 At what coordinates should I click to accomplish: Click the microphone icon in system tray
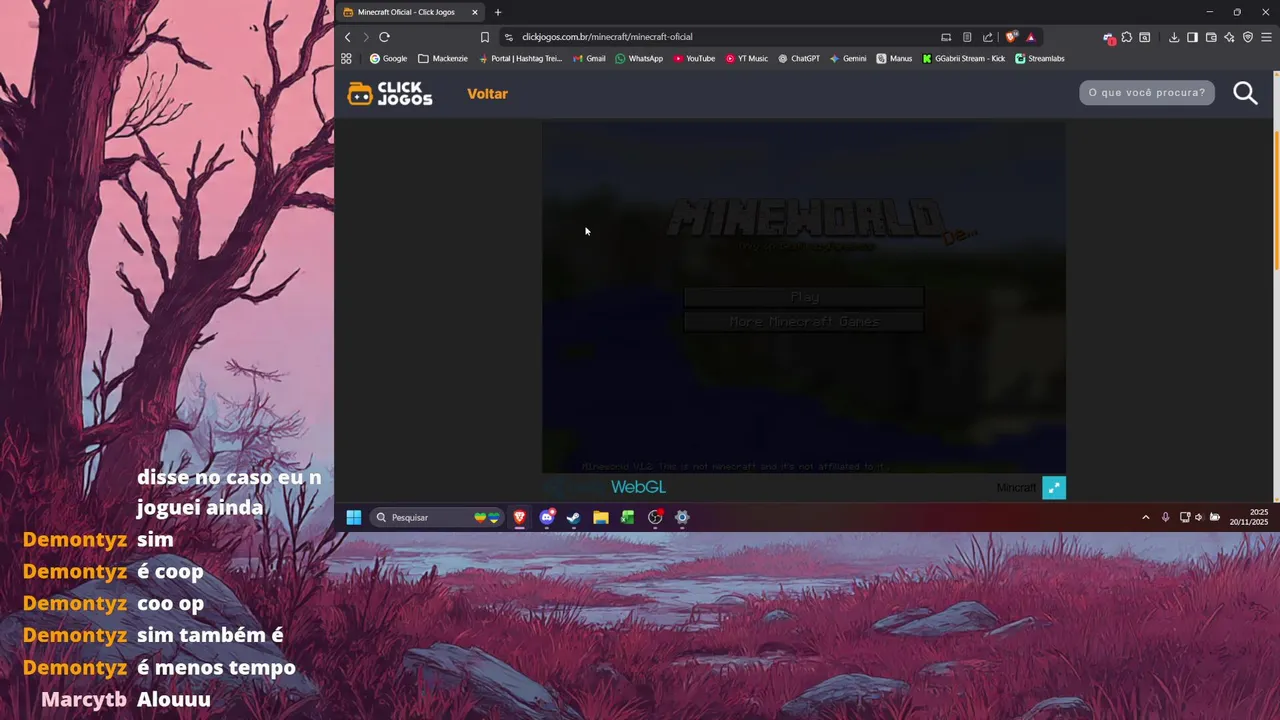pyautogui.click(x=1165, y=517)
